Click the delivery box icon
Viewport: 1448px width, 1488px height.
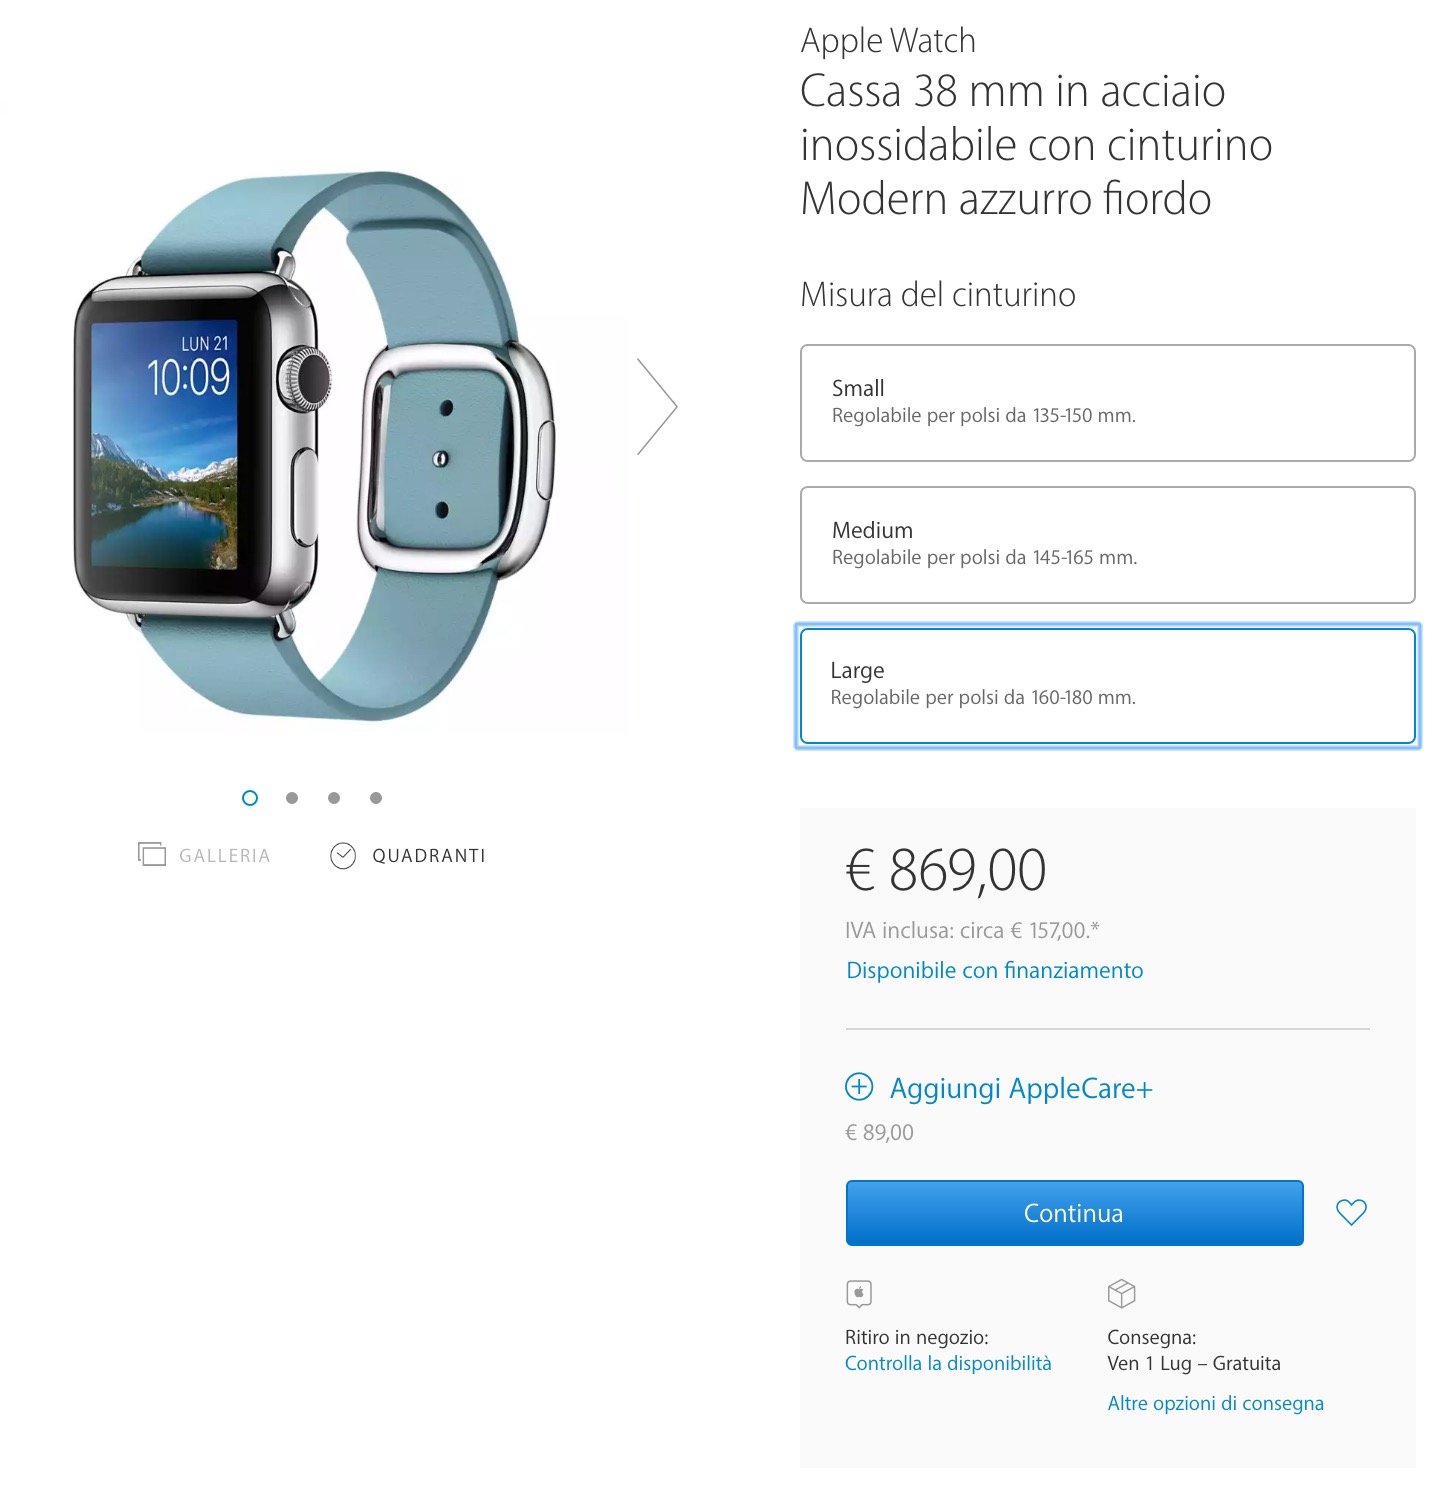1122,1293
